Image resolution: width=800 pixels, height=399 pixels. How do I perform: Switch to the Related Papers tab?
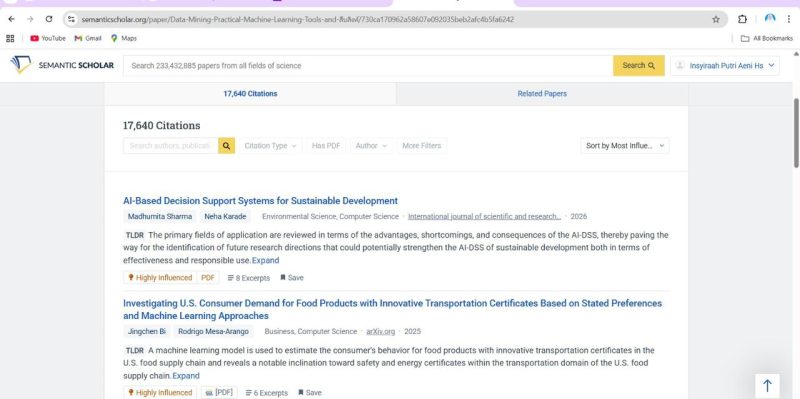coord(542,94)
